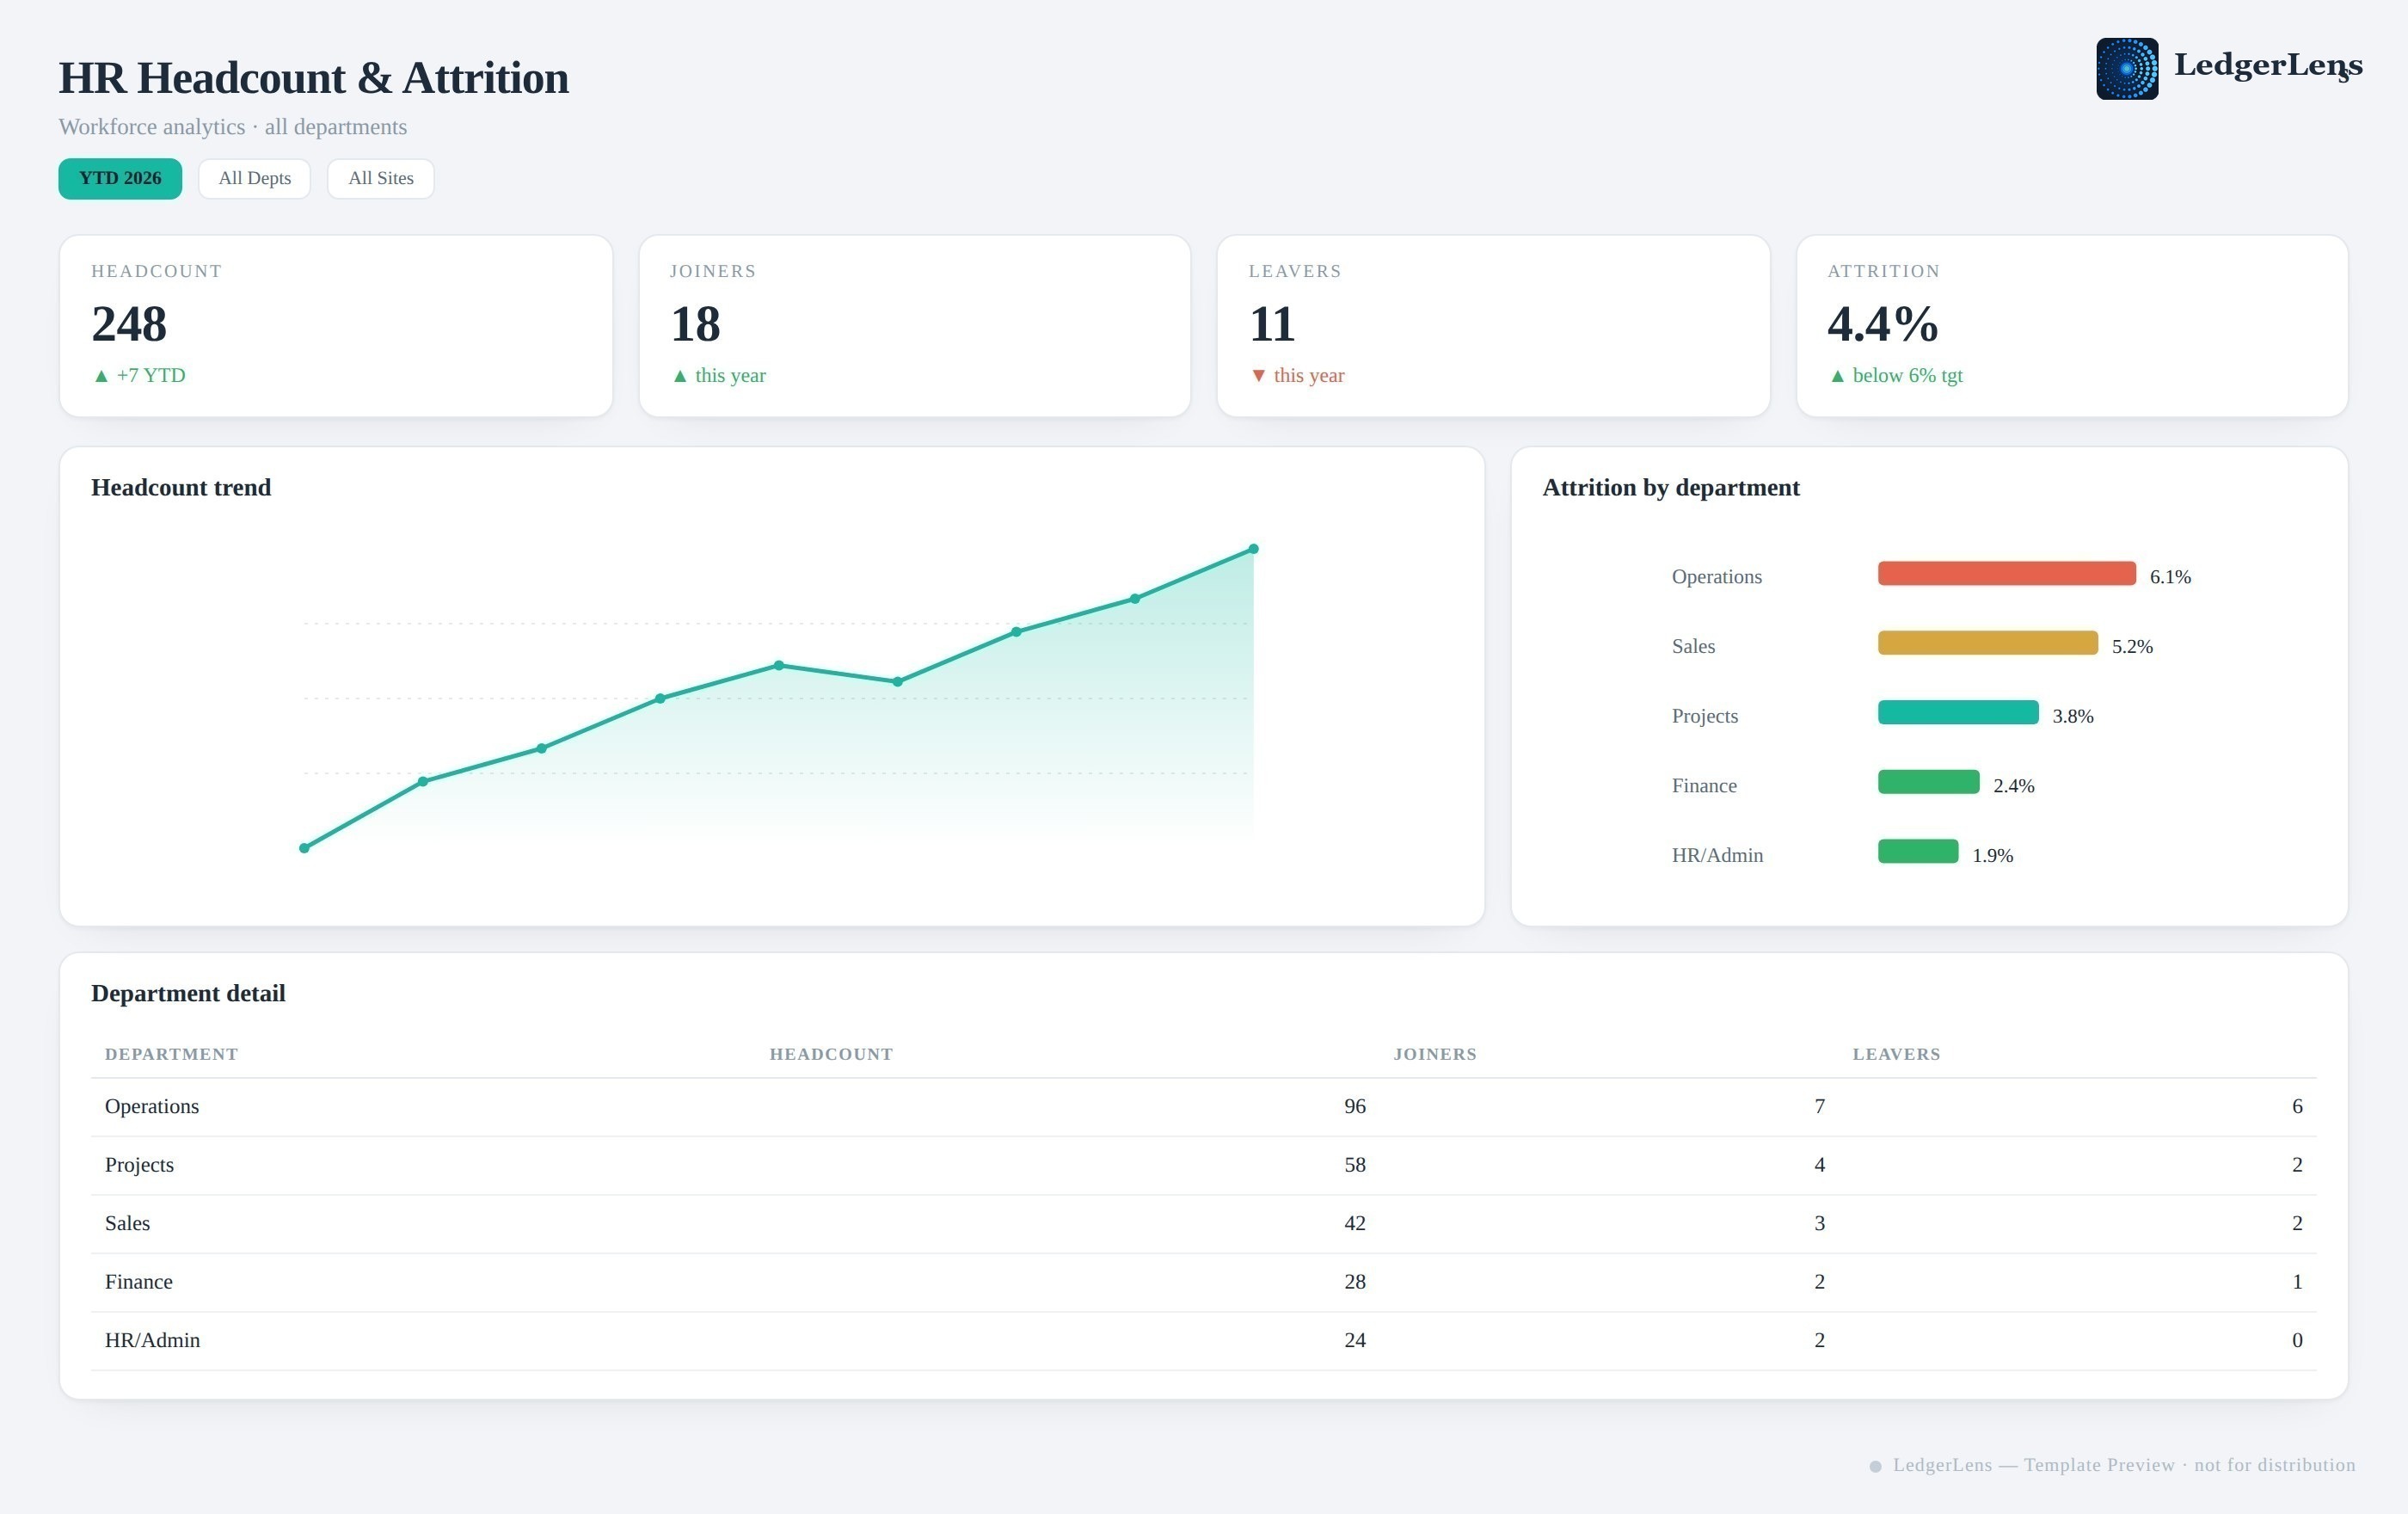
Task: Click the 6.1% attrition label
Action: [x=2170, y=577]
